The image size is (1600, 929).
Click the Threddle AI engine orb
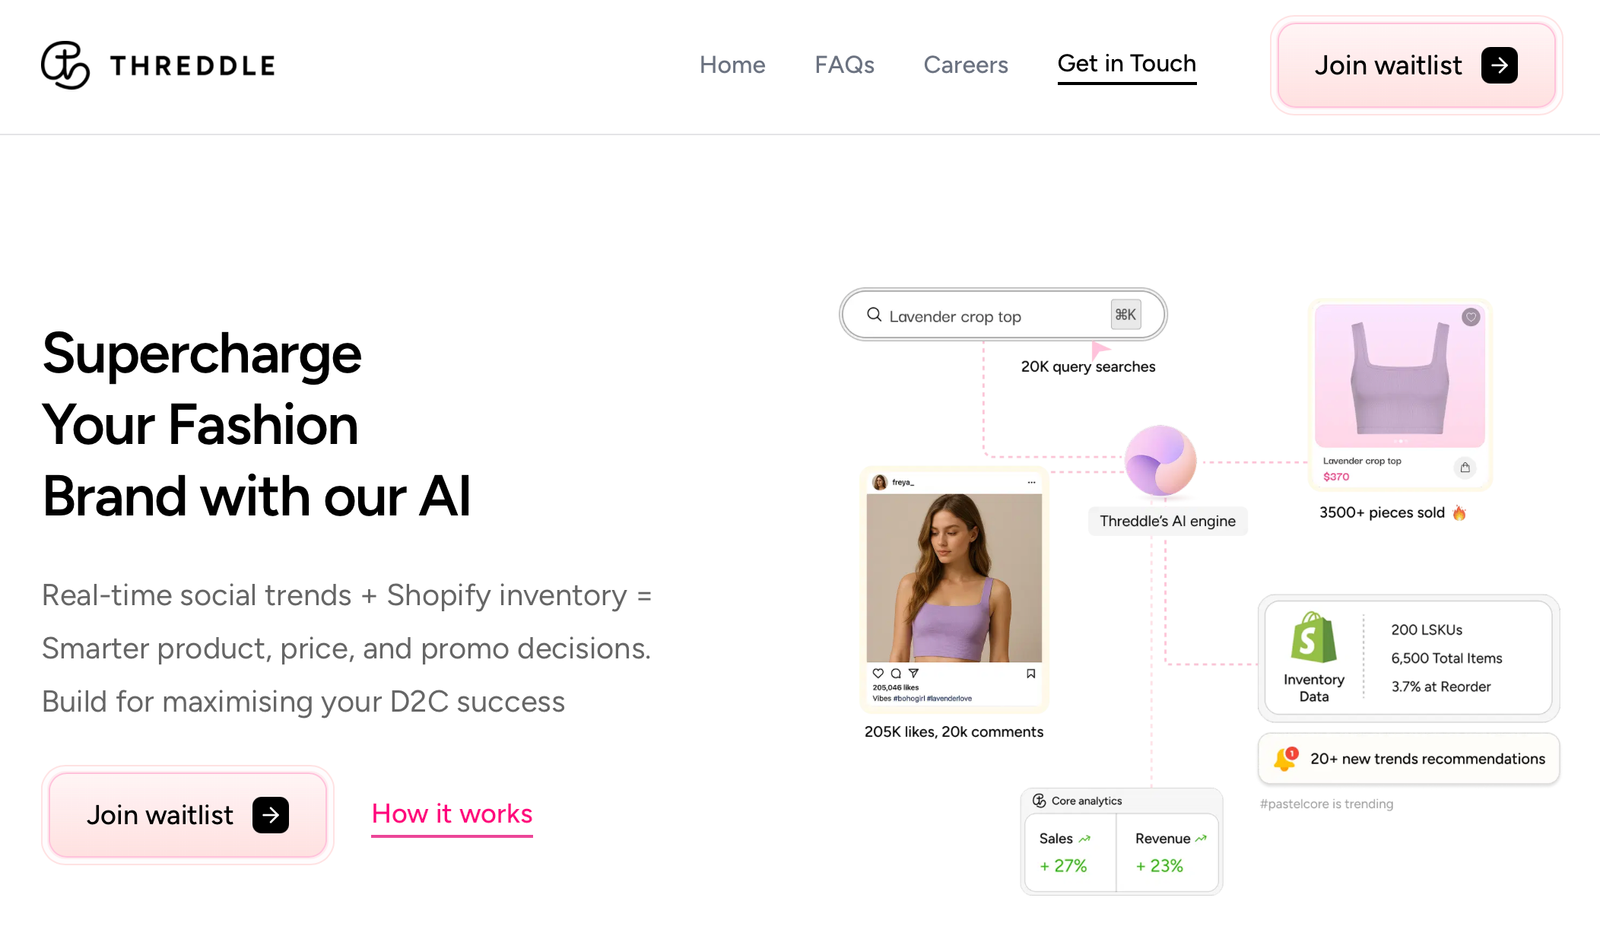point(1160,461)
